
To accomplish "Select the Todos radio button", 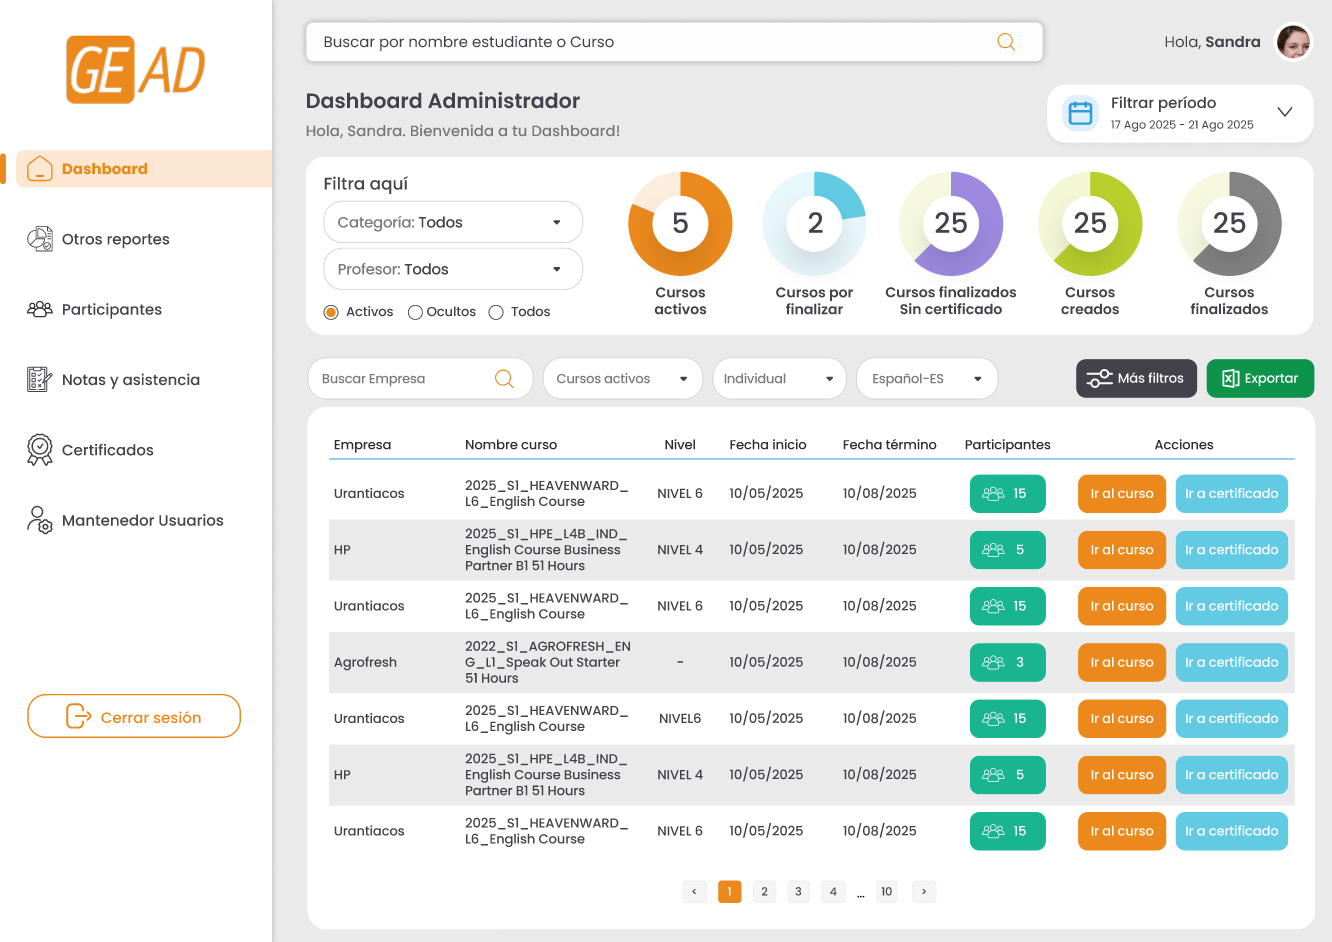I will pyautogui.click(x=496, y=312).
